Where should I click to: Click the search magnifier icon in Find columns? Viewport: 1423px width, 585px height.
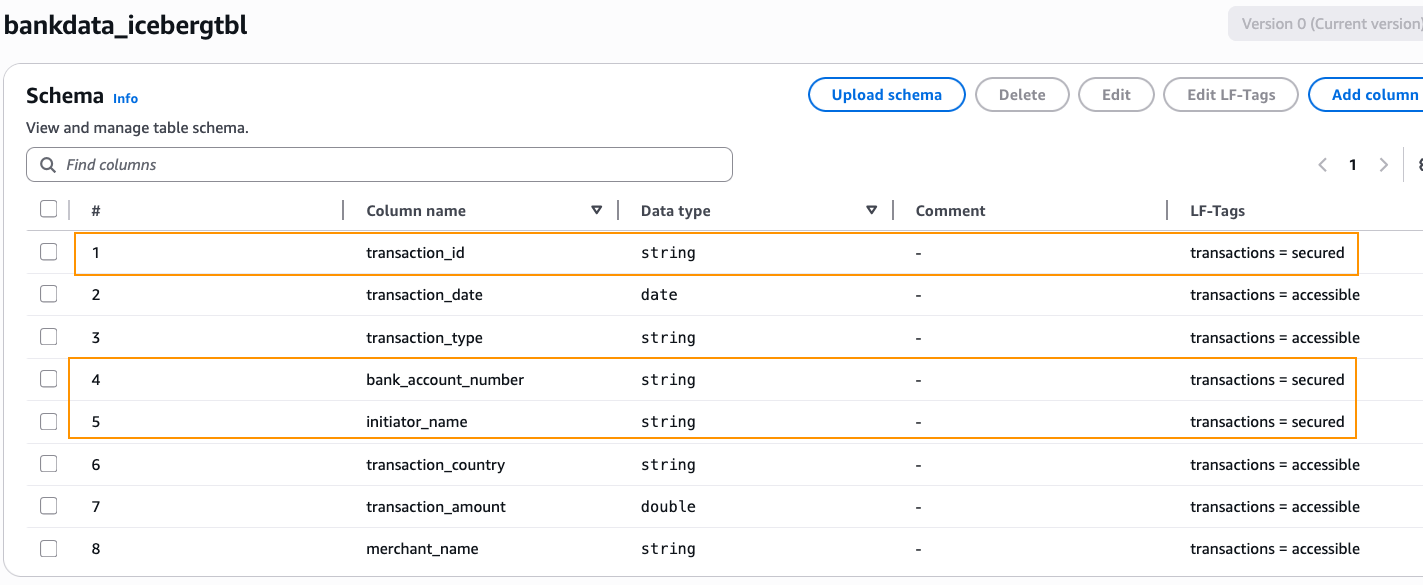click(47, 165)
